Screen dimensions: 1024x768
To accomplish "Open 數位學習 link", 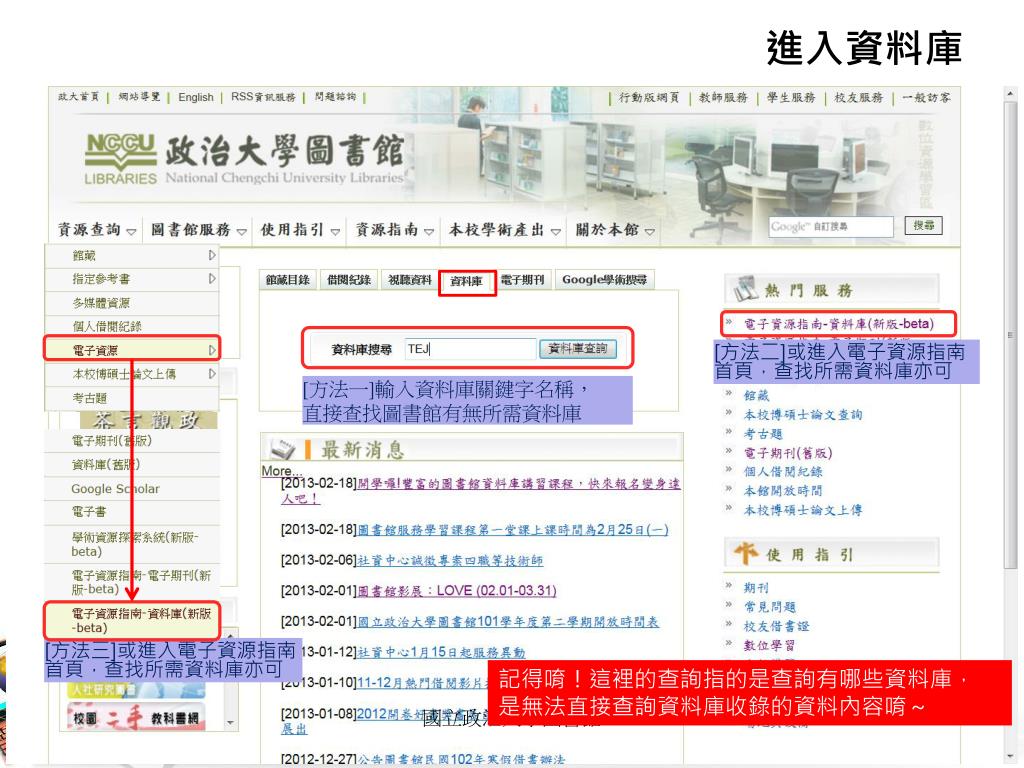I will [x=769, y=645].
